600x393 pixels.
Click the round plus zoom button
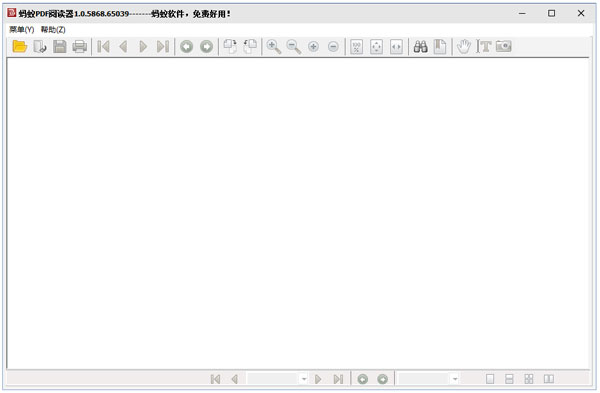coord(313,47)
